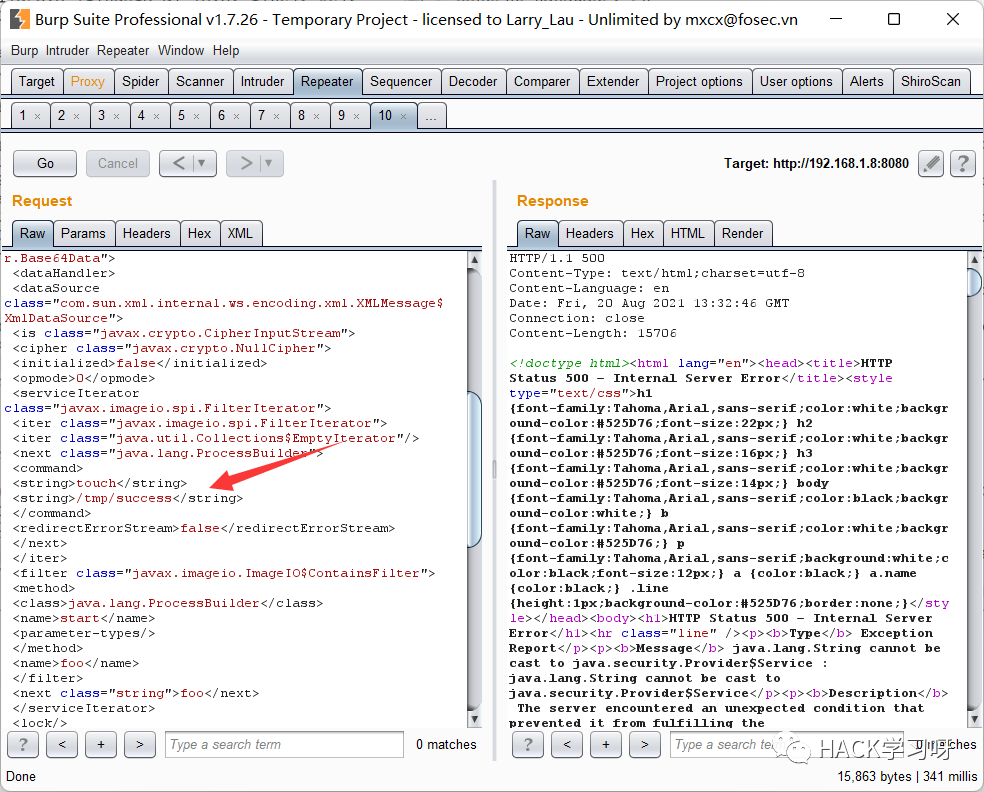
Task: Show request Hex view
Action: [x=200, y=233]
